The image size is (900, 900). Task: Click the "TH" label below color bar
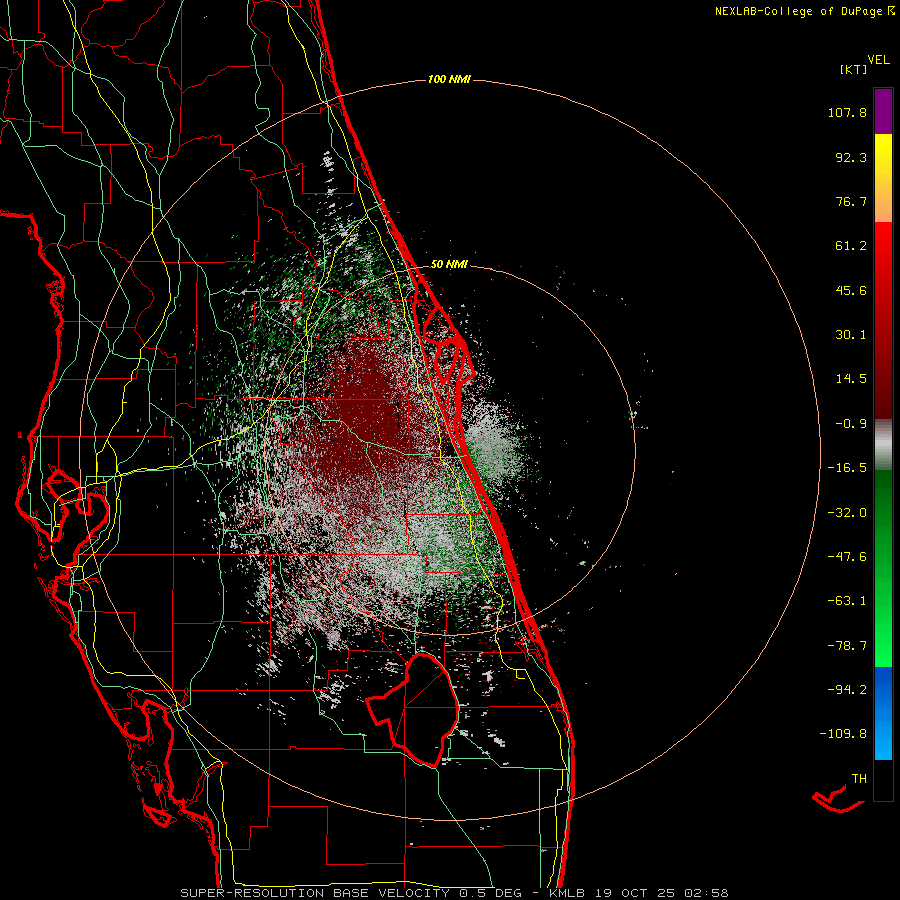coord(859,779)
